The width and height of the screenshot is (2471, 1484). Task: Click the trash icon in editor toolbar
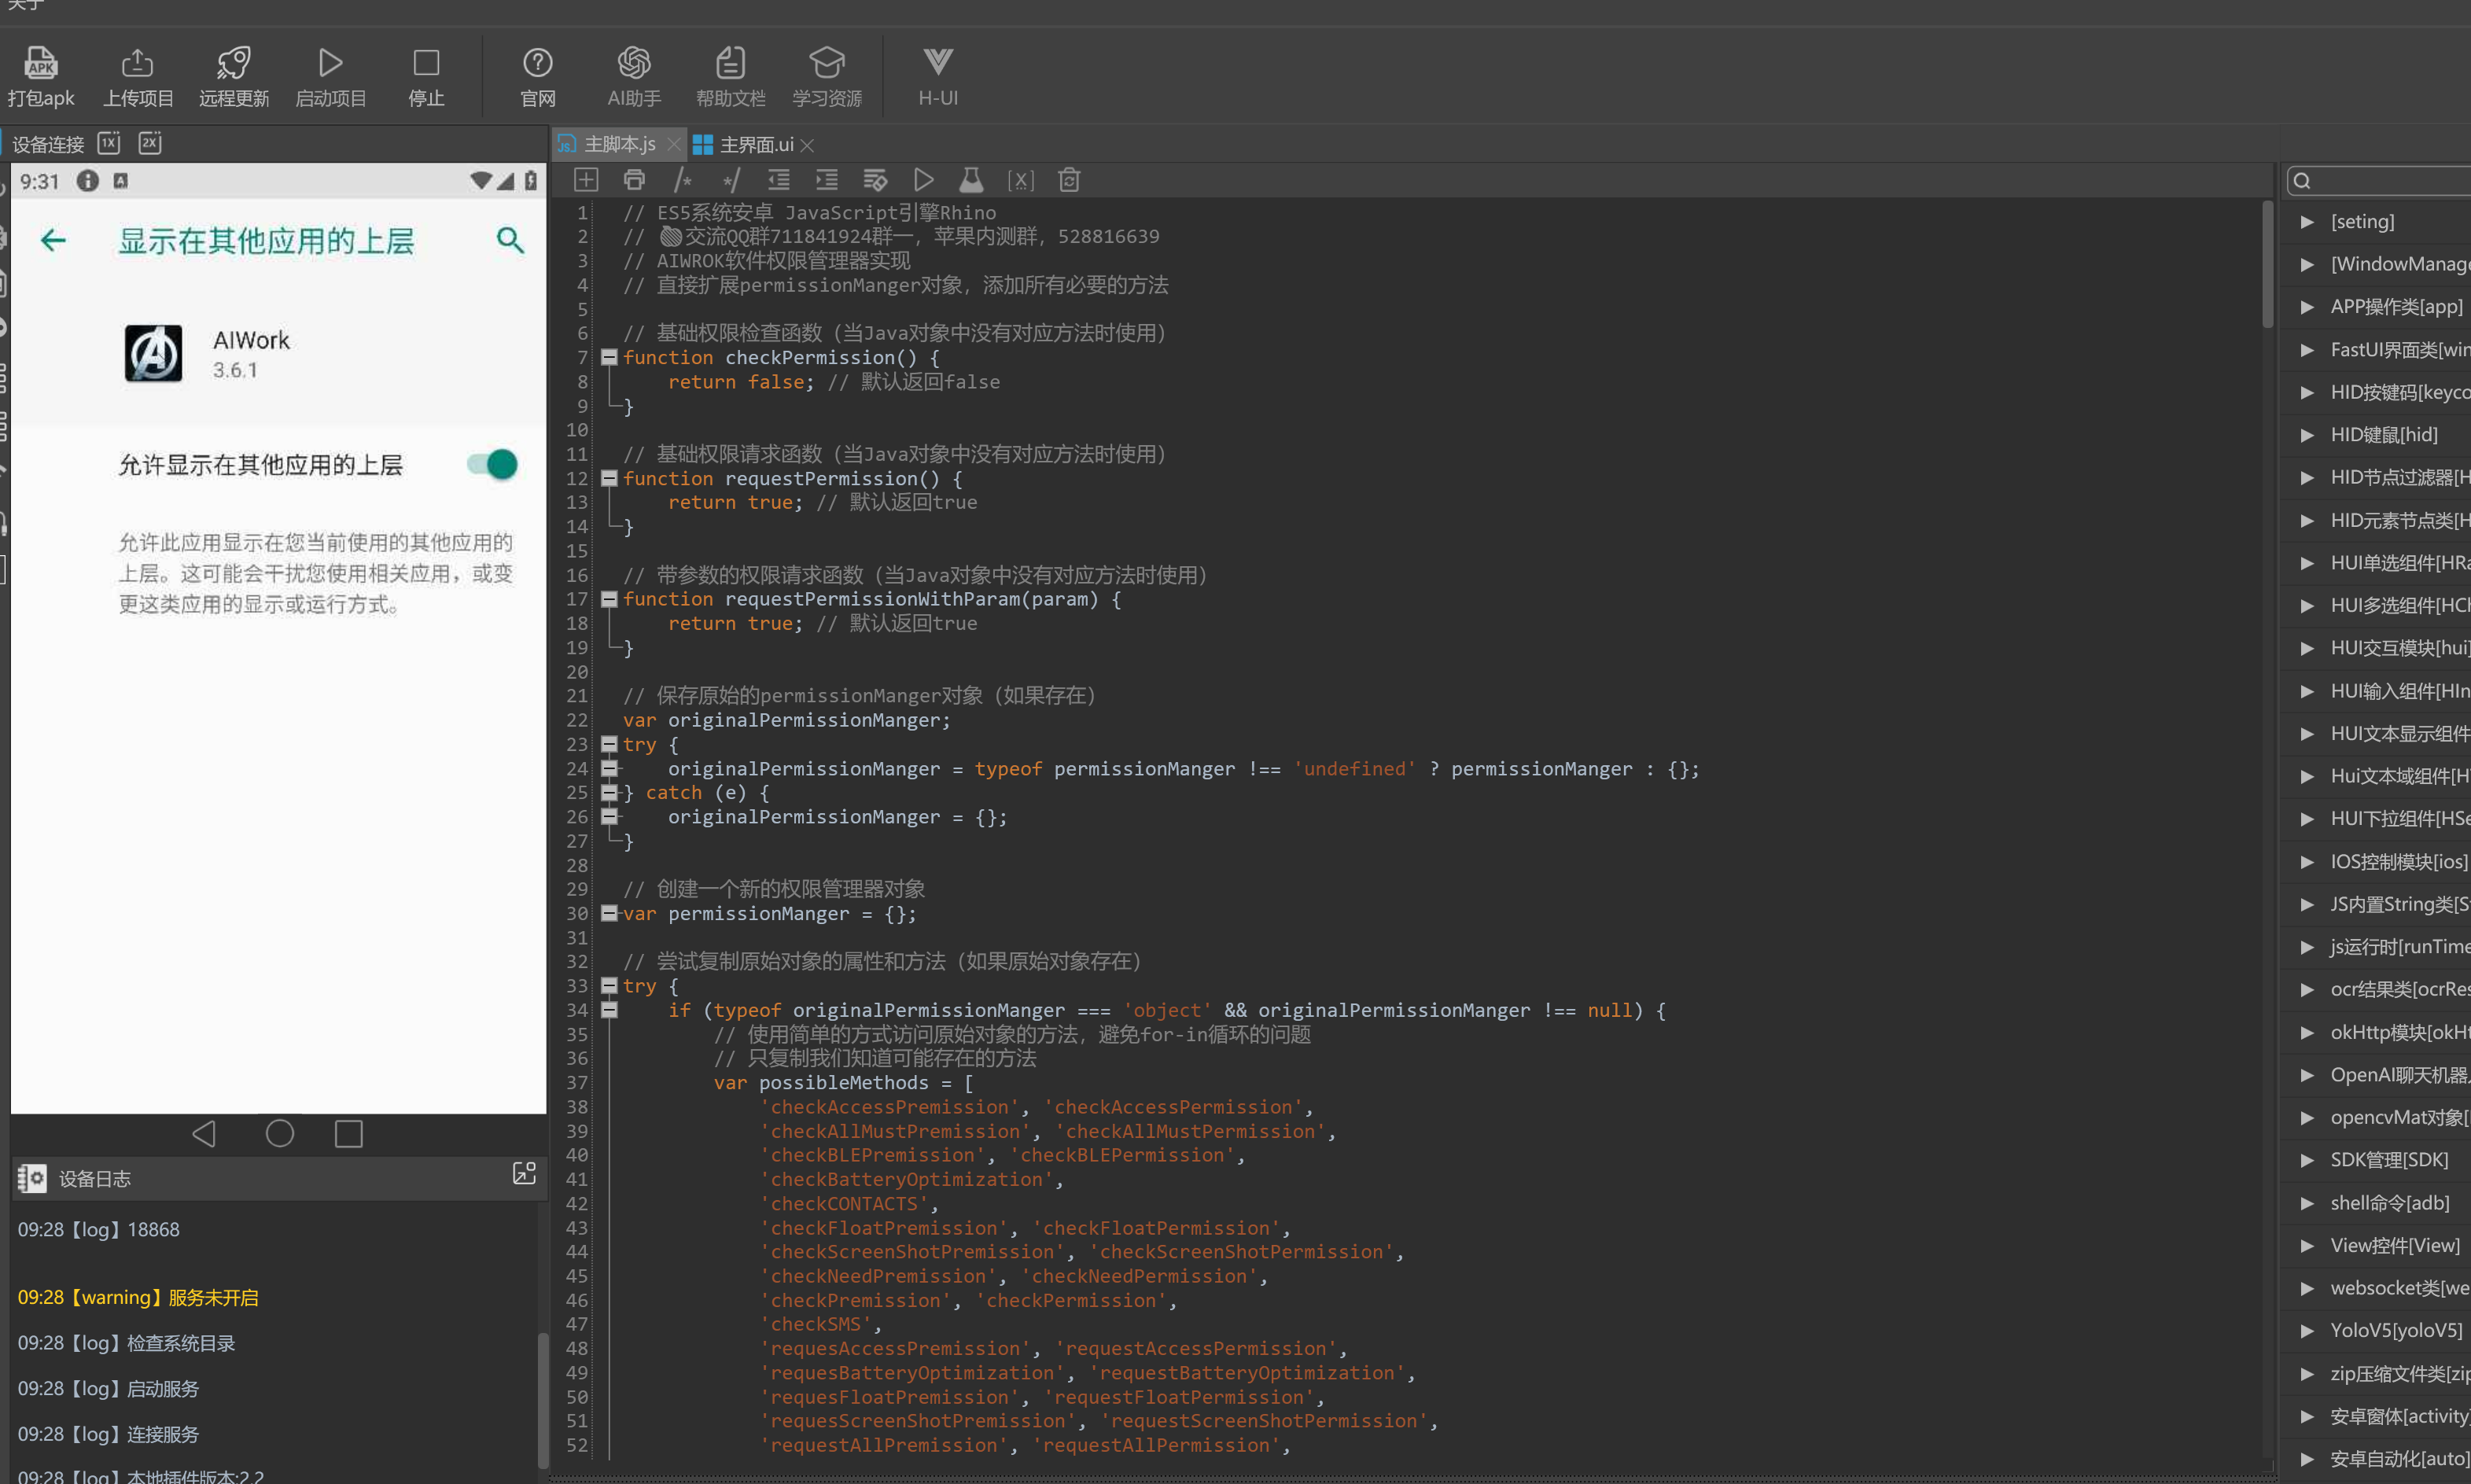click(x=1069, y=180)
